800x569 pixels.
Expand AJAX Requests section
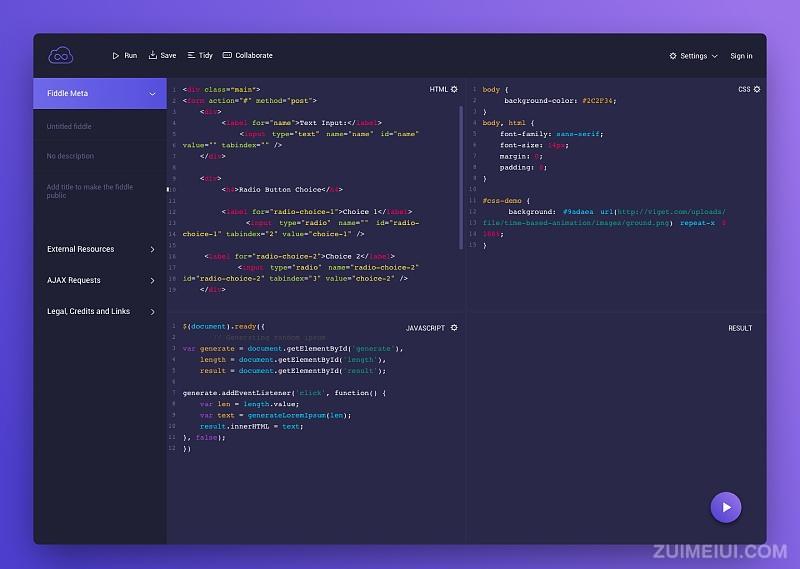coord(152,281)
